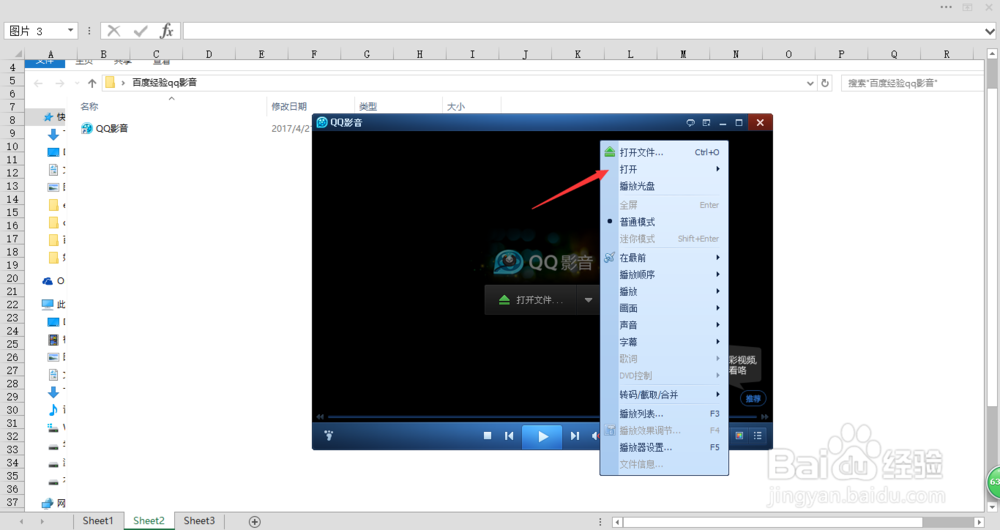Click the colorful skin icon in QQ影音
This screenshot has height=530, width=1000.
pos(739,436)
